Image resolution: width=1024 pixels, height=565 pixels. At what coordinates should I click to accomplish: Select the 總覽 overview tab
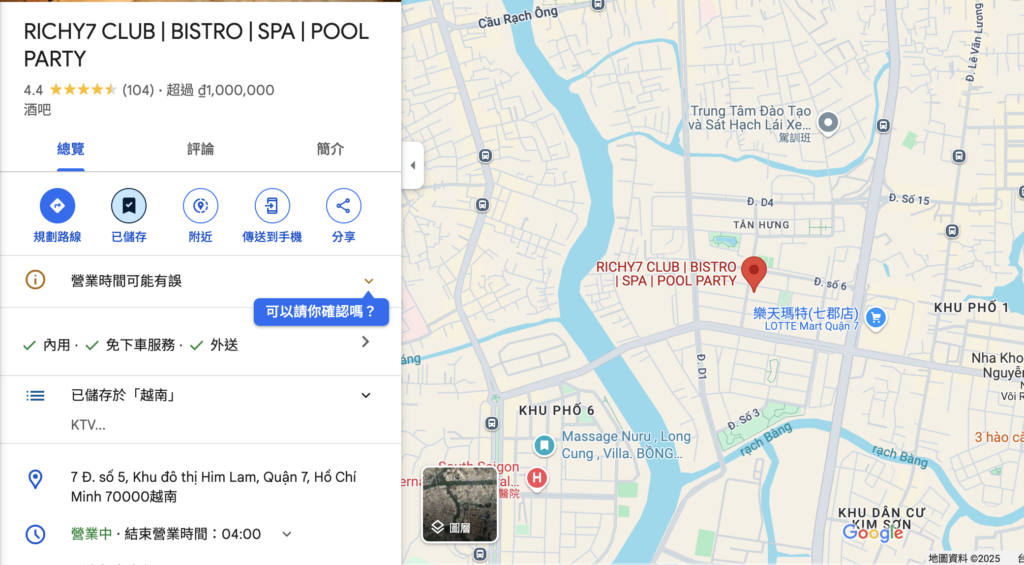click(71, 149)
